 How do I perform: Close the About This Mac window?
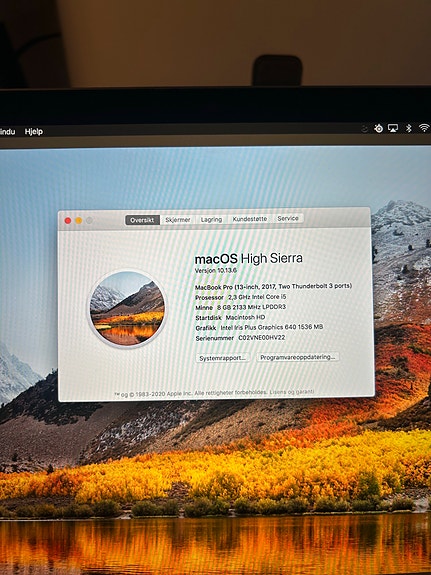(x=68, y=220)
